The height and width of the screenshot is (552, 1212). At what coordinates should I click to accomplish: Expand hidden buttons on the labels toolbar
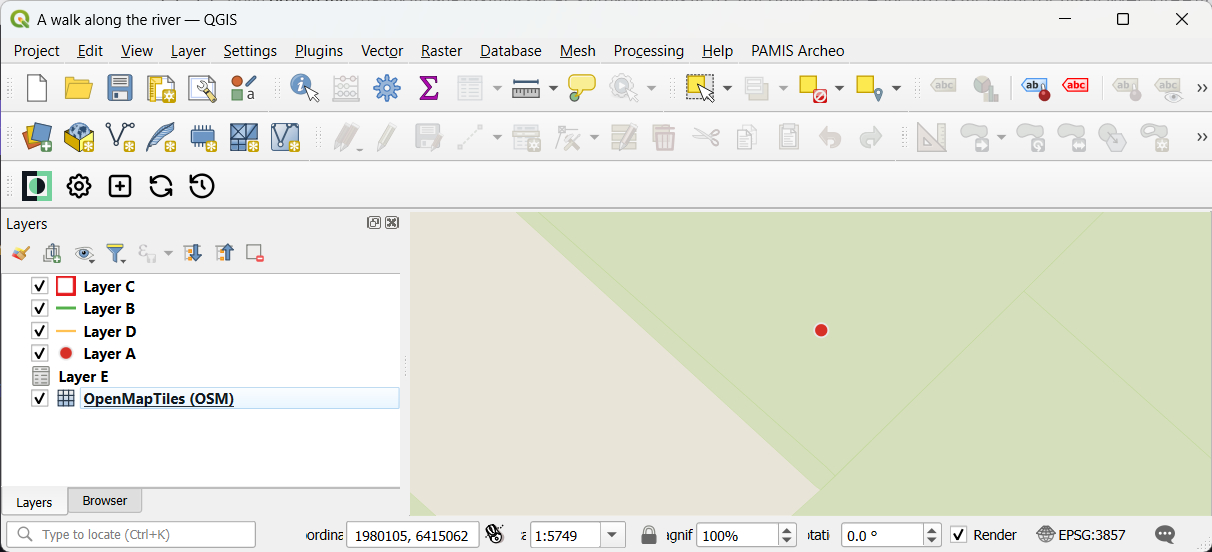pos(1201,88)
